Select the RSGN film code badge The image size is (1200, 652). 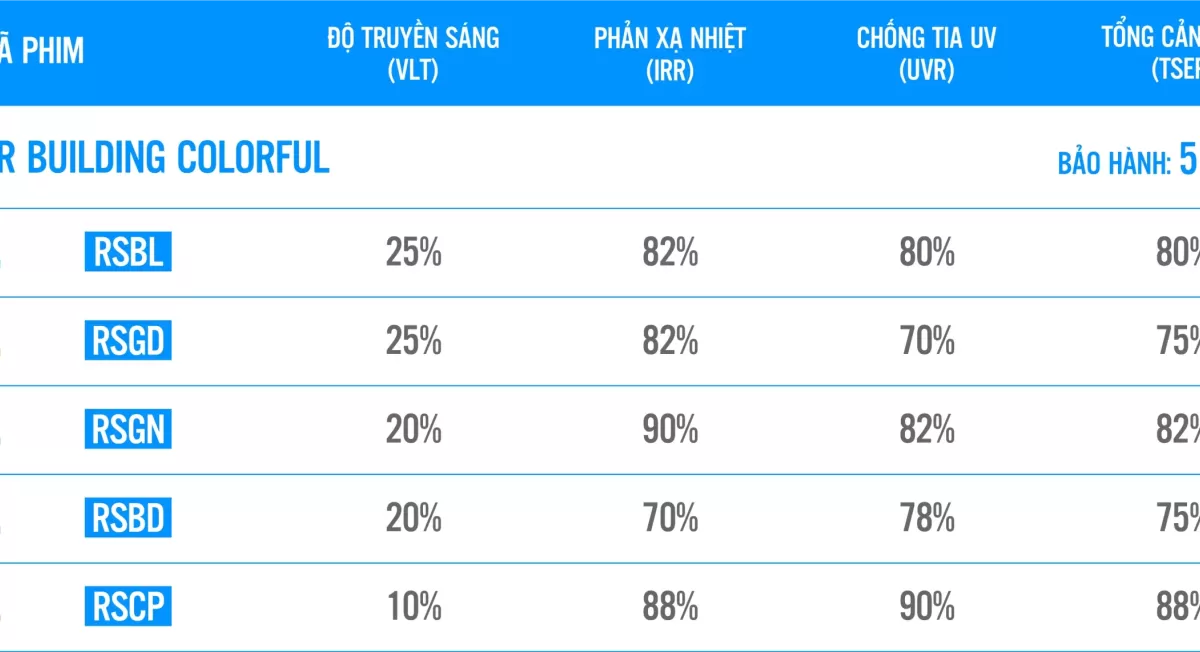click(x=128, y=430)
